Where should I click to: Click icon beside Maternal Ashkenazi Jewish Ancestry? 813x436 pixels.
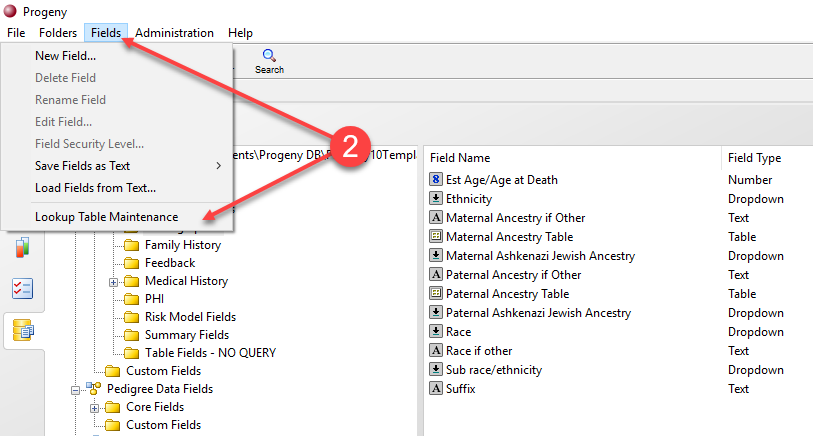[436, 255]
